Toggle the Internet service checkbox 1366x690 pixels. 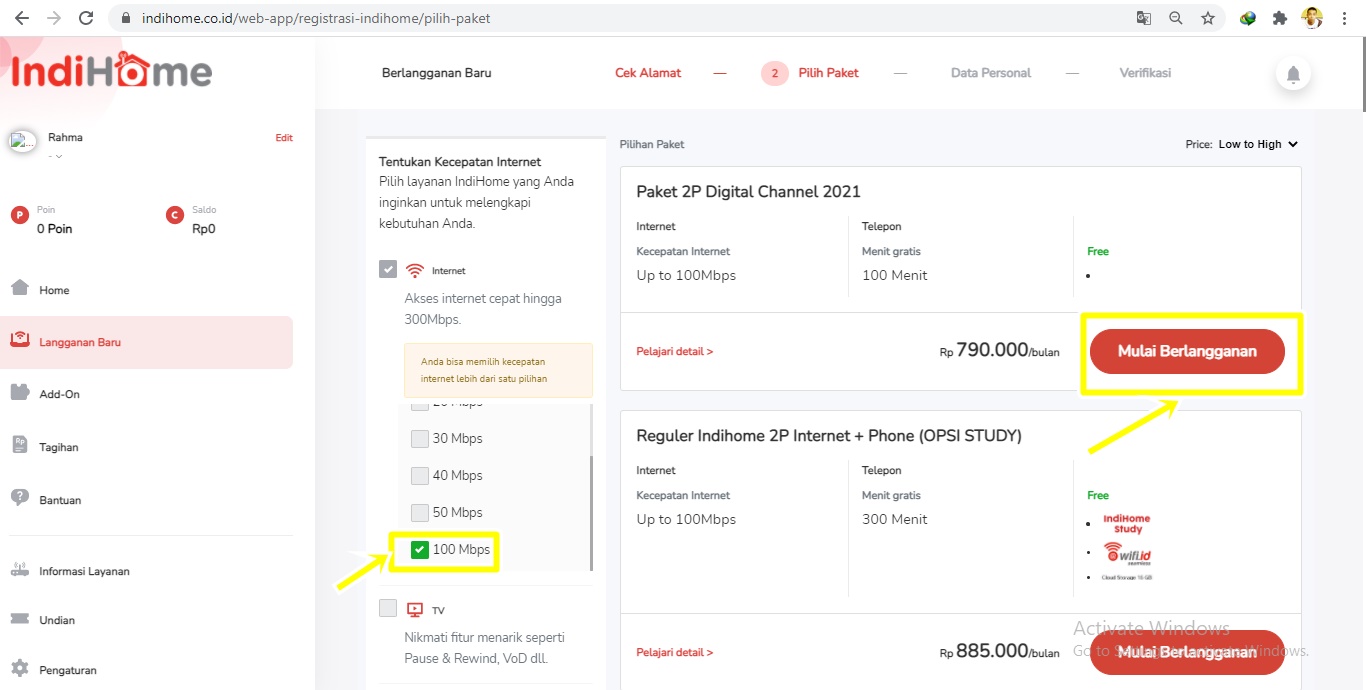pos(388,269)
